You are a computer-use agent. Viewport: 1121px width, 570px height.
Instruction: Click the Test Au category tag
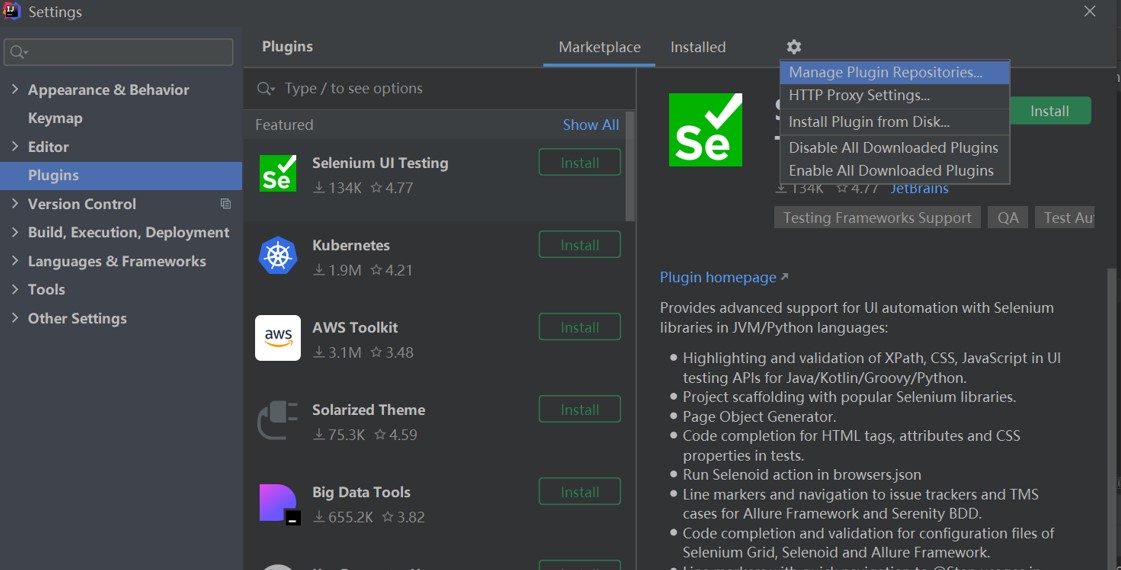(1065, 217)
